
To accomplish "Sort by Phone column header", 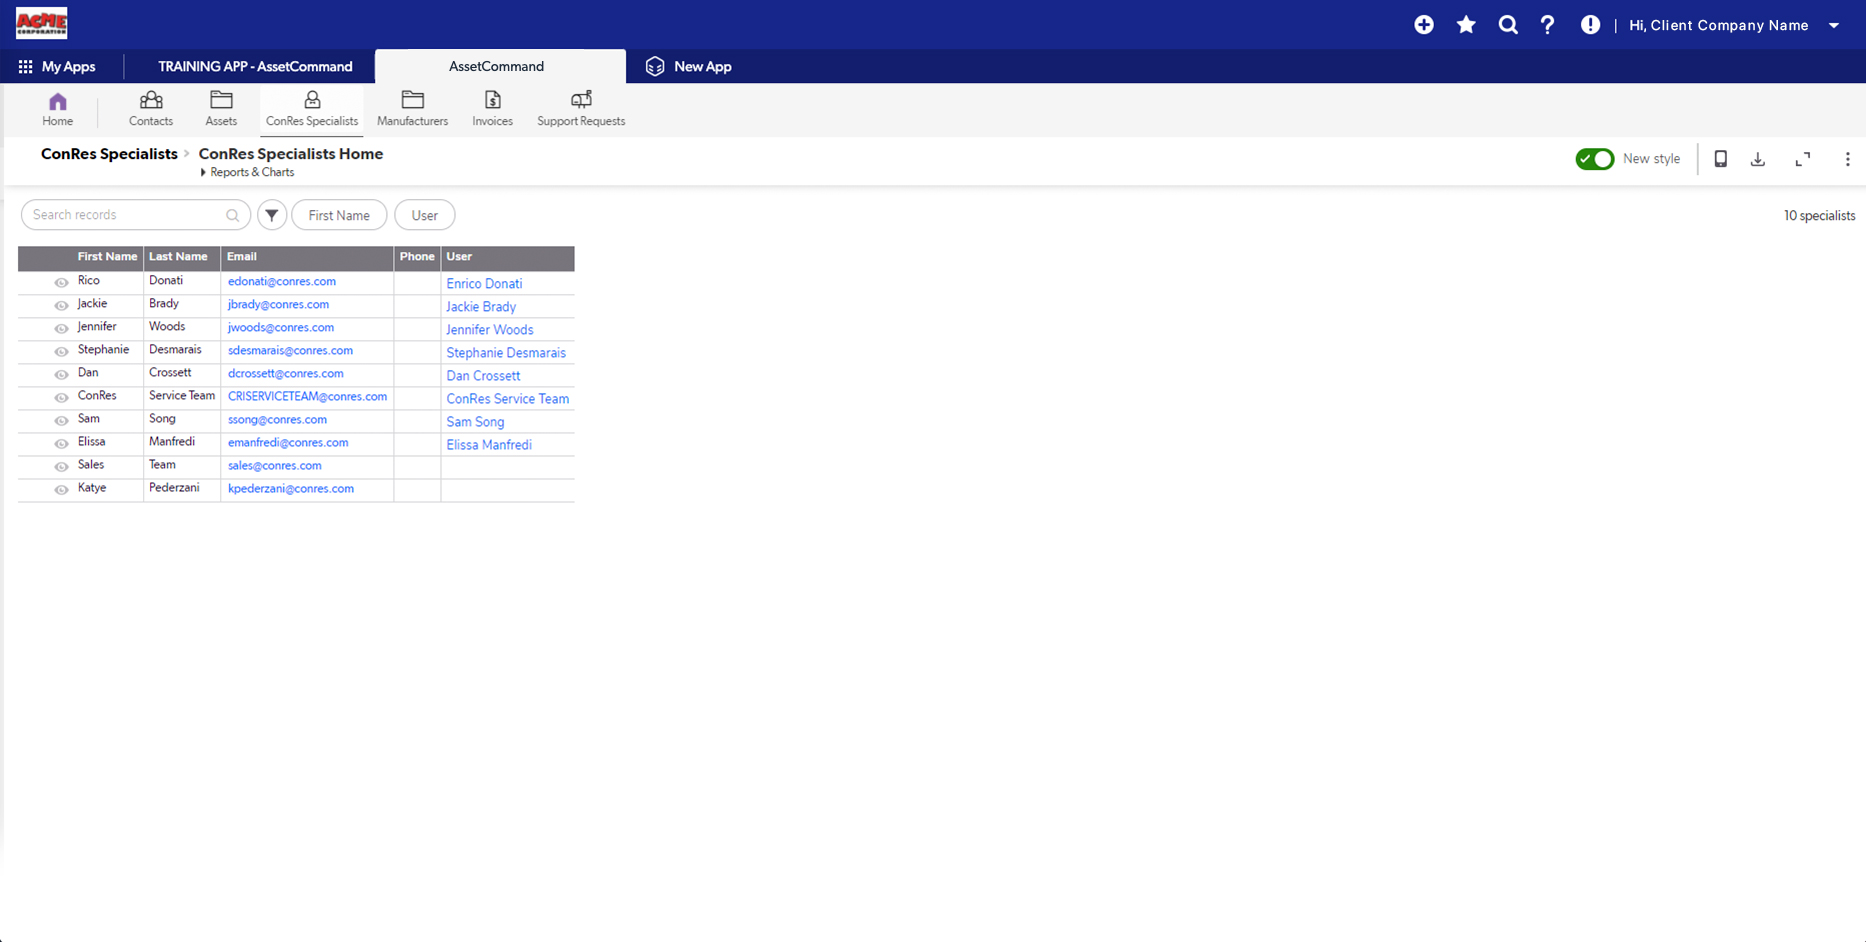I will click(x=417, y=257).
